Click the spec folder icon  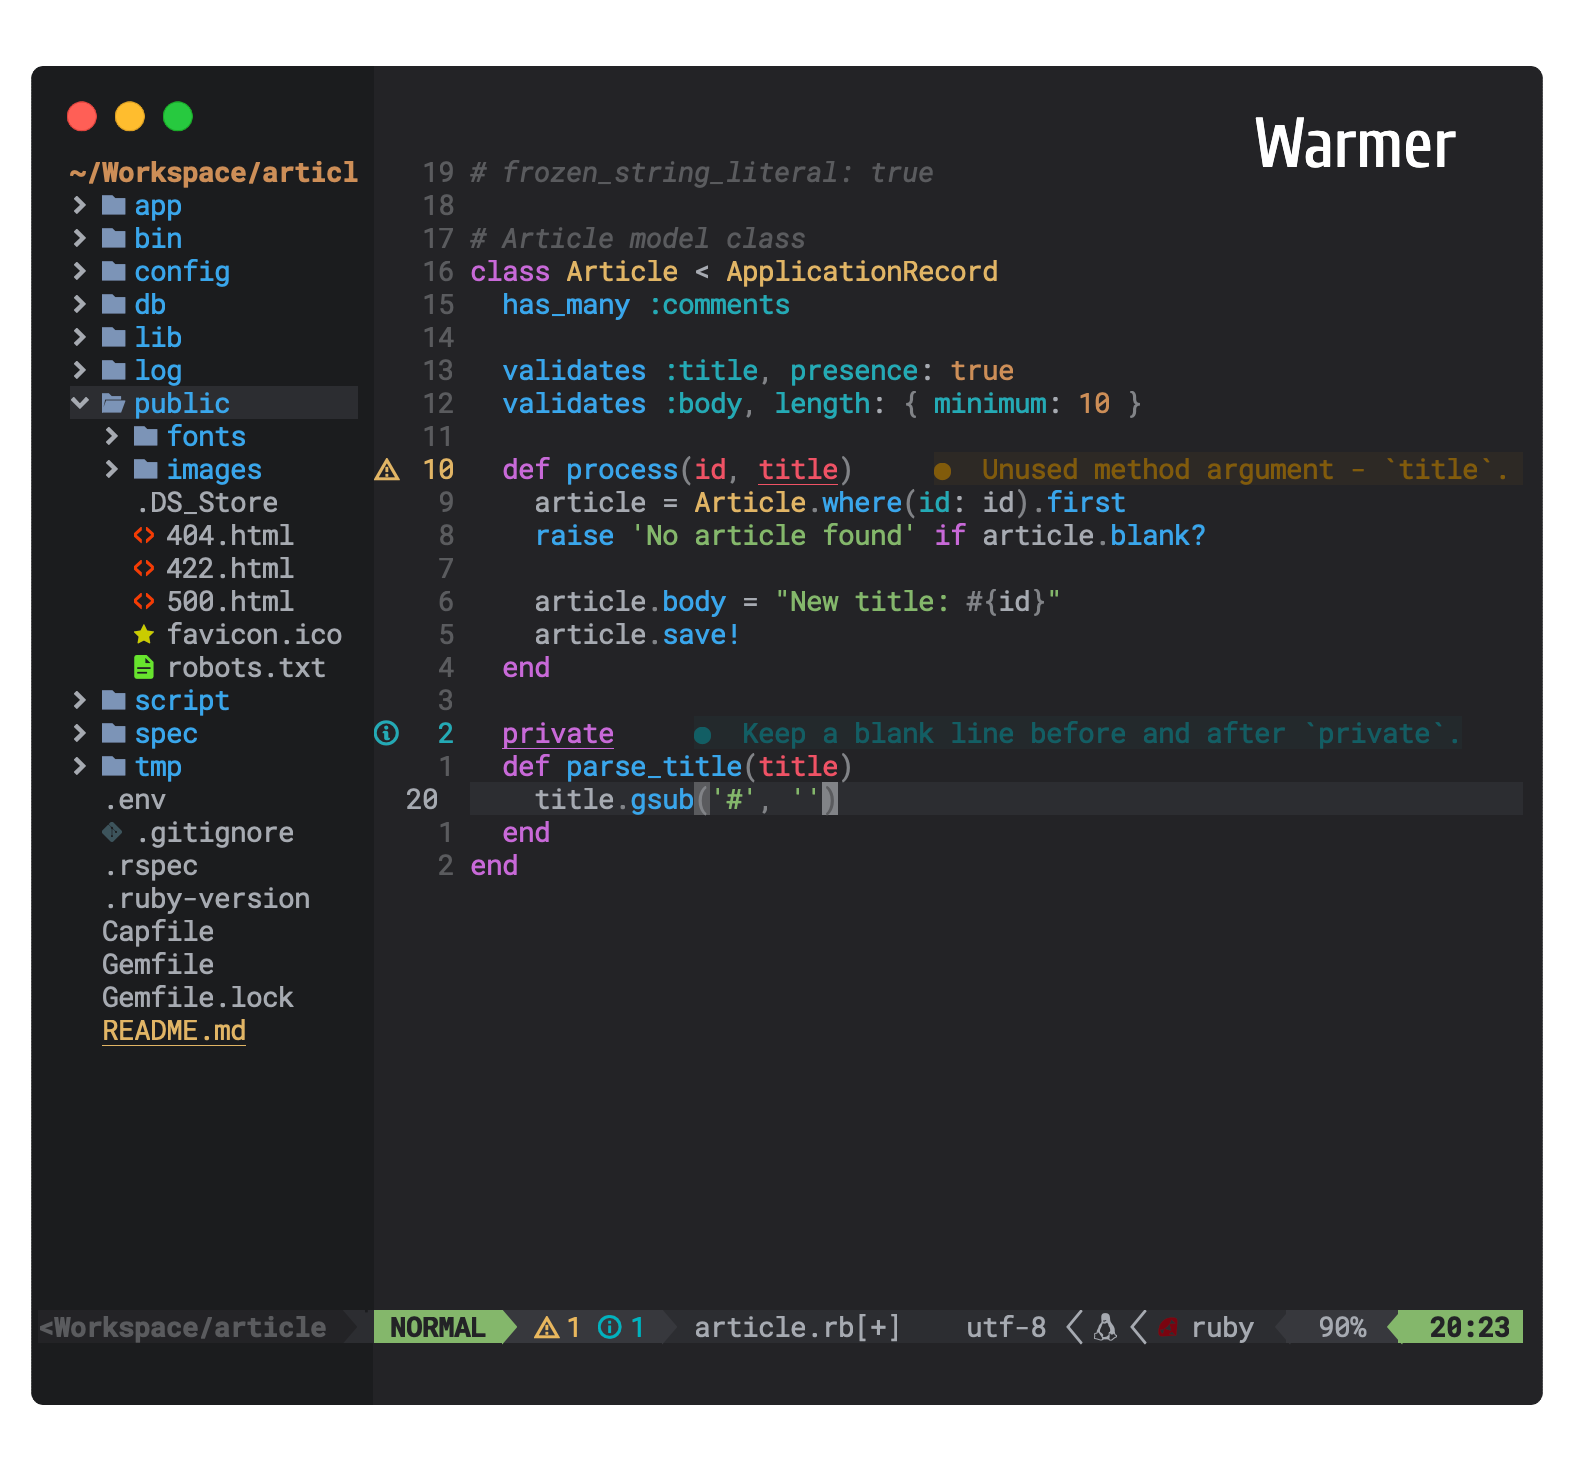[114, 733]
